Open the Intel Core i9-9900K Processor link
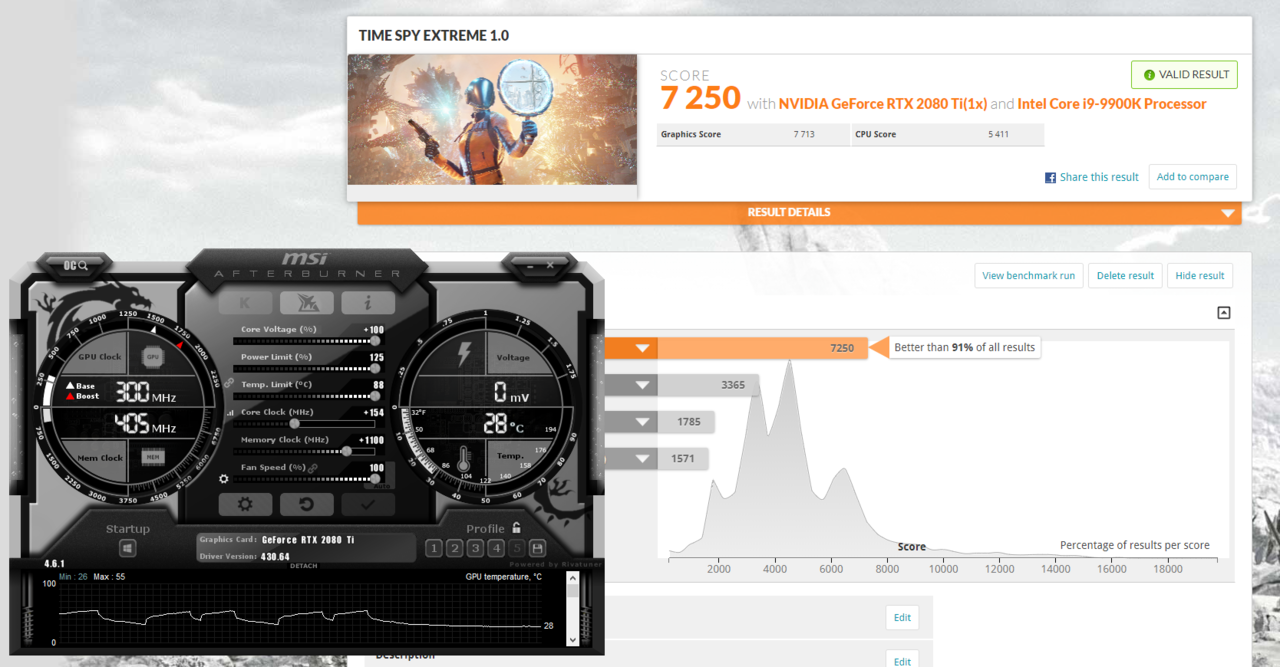The image size is (1280, 667). tap(1112, 104)
